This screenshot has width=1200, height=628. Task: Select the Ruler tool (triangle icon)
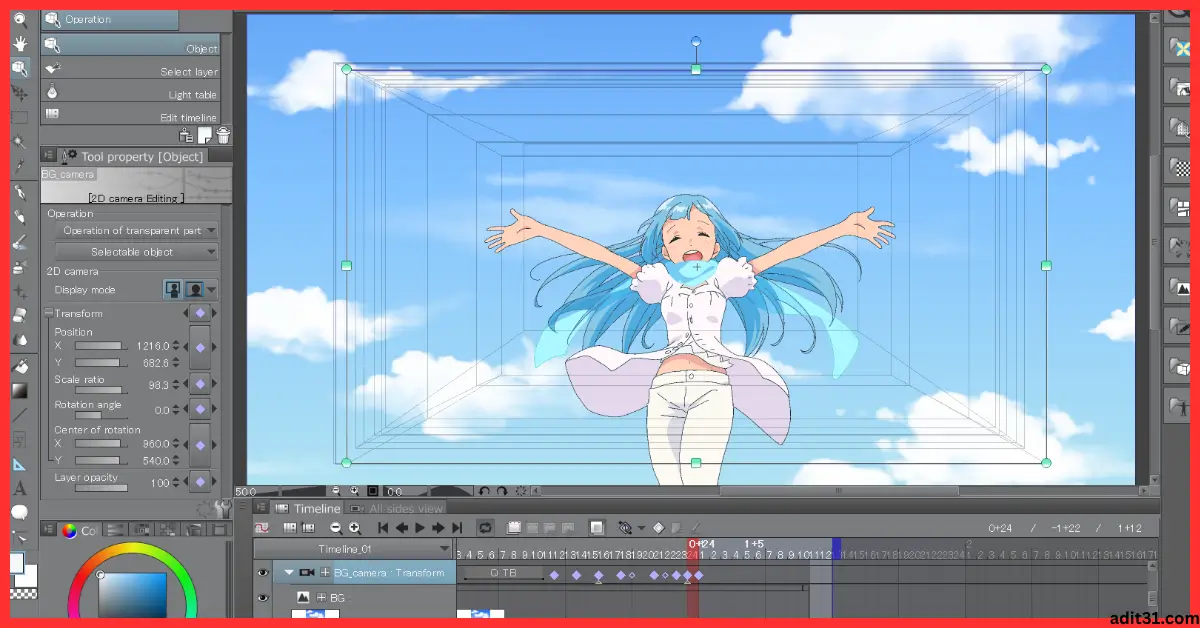click(x=19, y=465)
